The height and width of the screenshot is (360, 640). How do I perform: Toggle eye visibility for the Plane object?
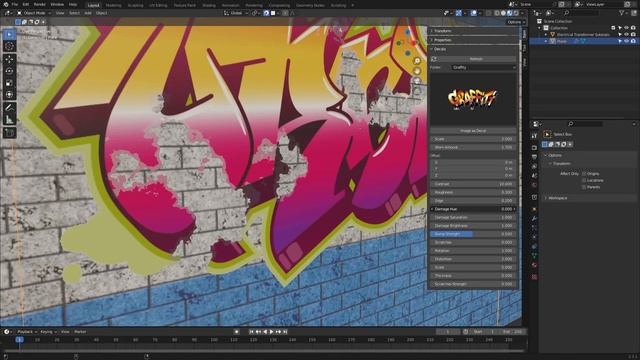(627, 41)
